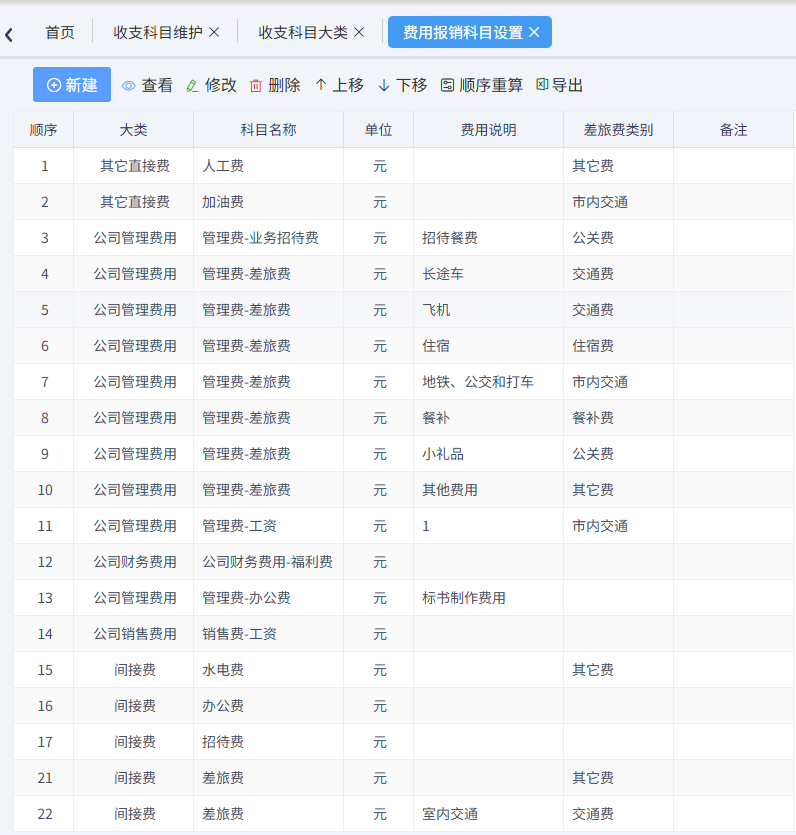The width and height of the screenshot is (796, 835).
Task: Click sequence number 10 cell
Action: [x=44, y=490]
